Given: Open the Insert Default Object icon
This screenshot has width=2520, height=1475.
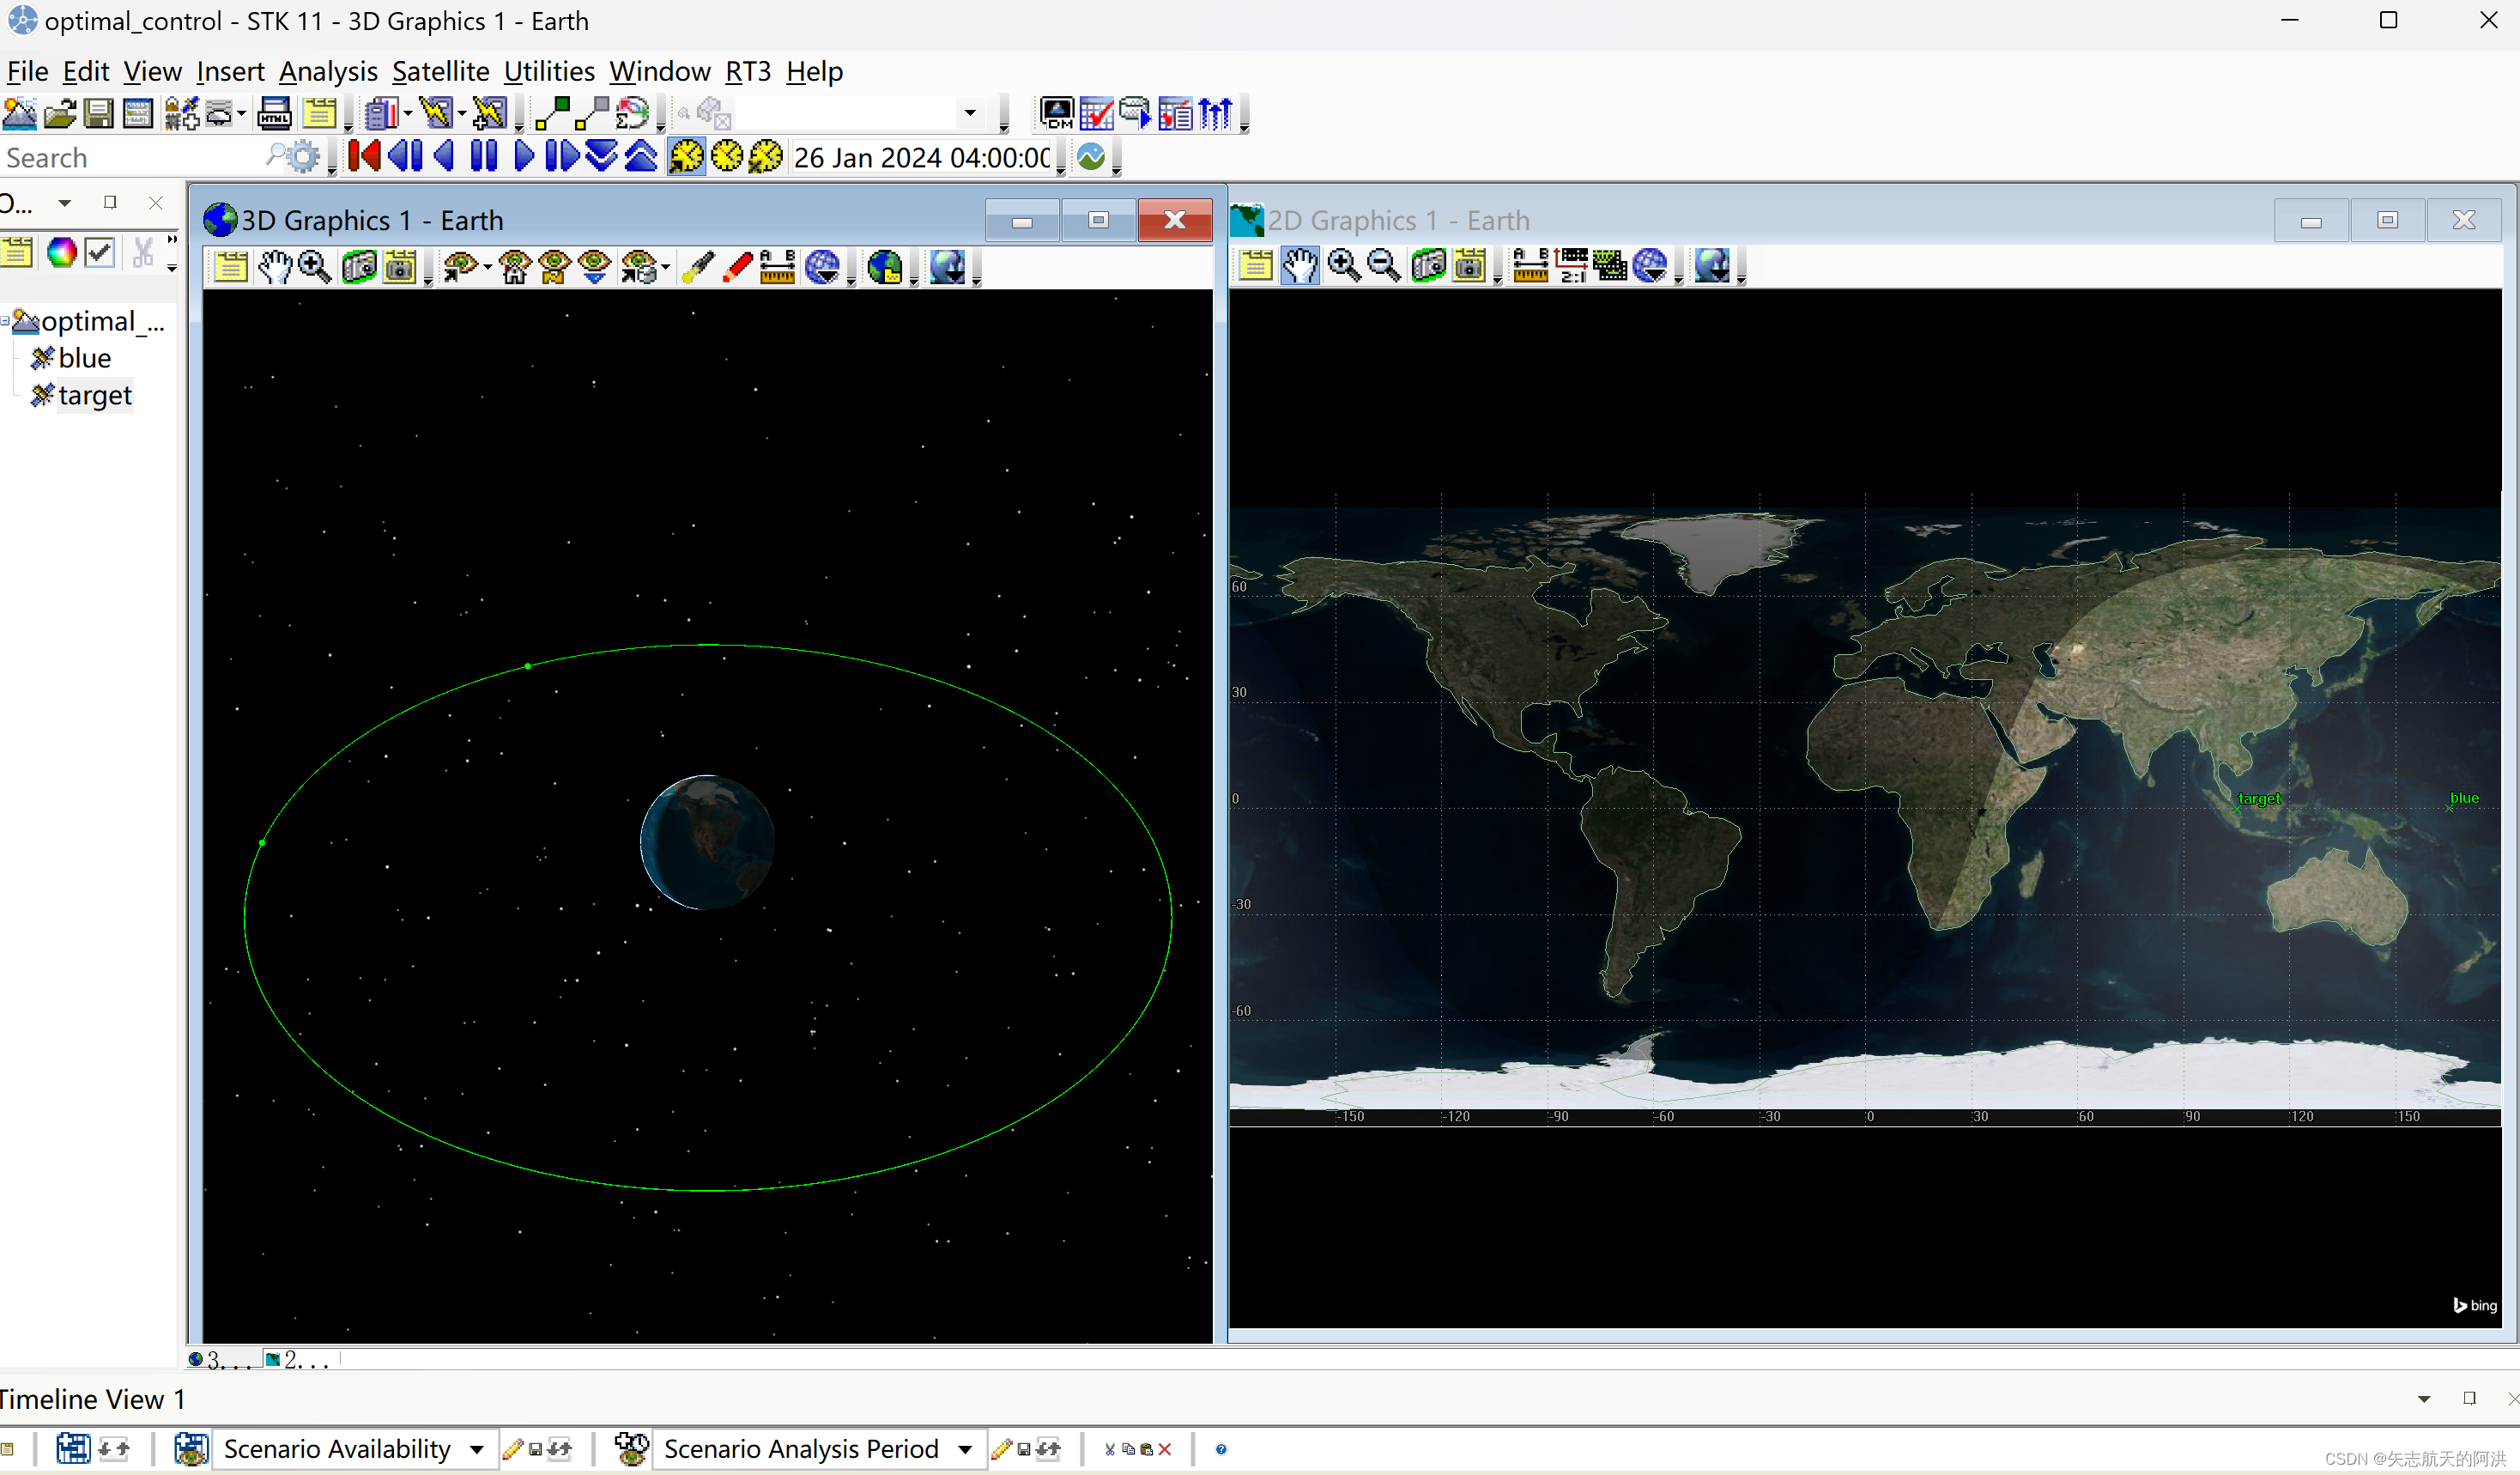Looking at the screenshot, I should (x=183, y=114).
